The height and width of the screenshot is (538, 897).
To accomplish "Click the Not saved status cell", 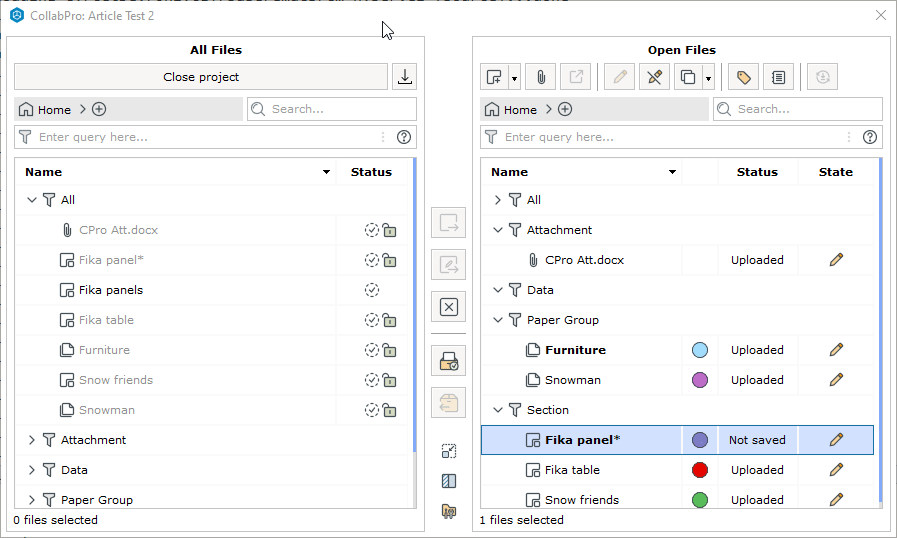I will [x=757, y=440].
